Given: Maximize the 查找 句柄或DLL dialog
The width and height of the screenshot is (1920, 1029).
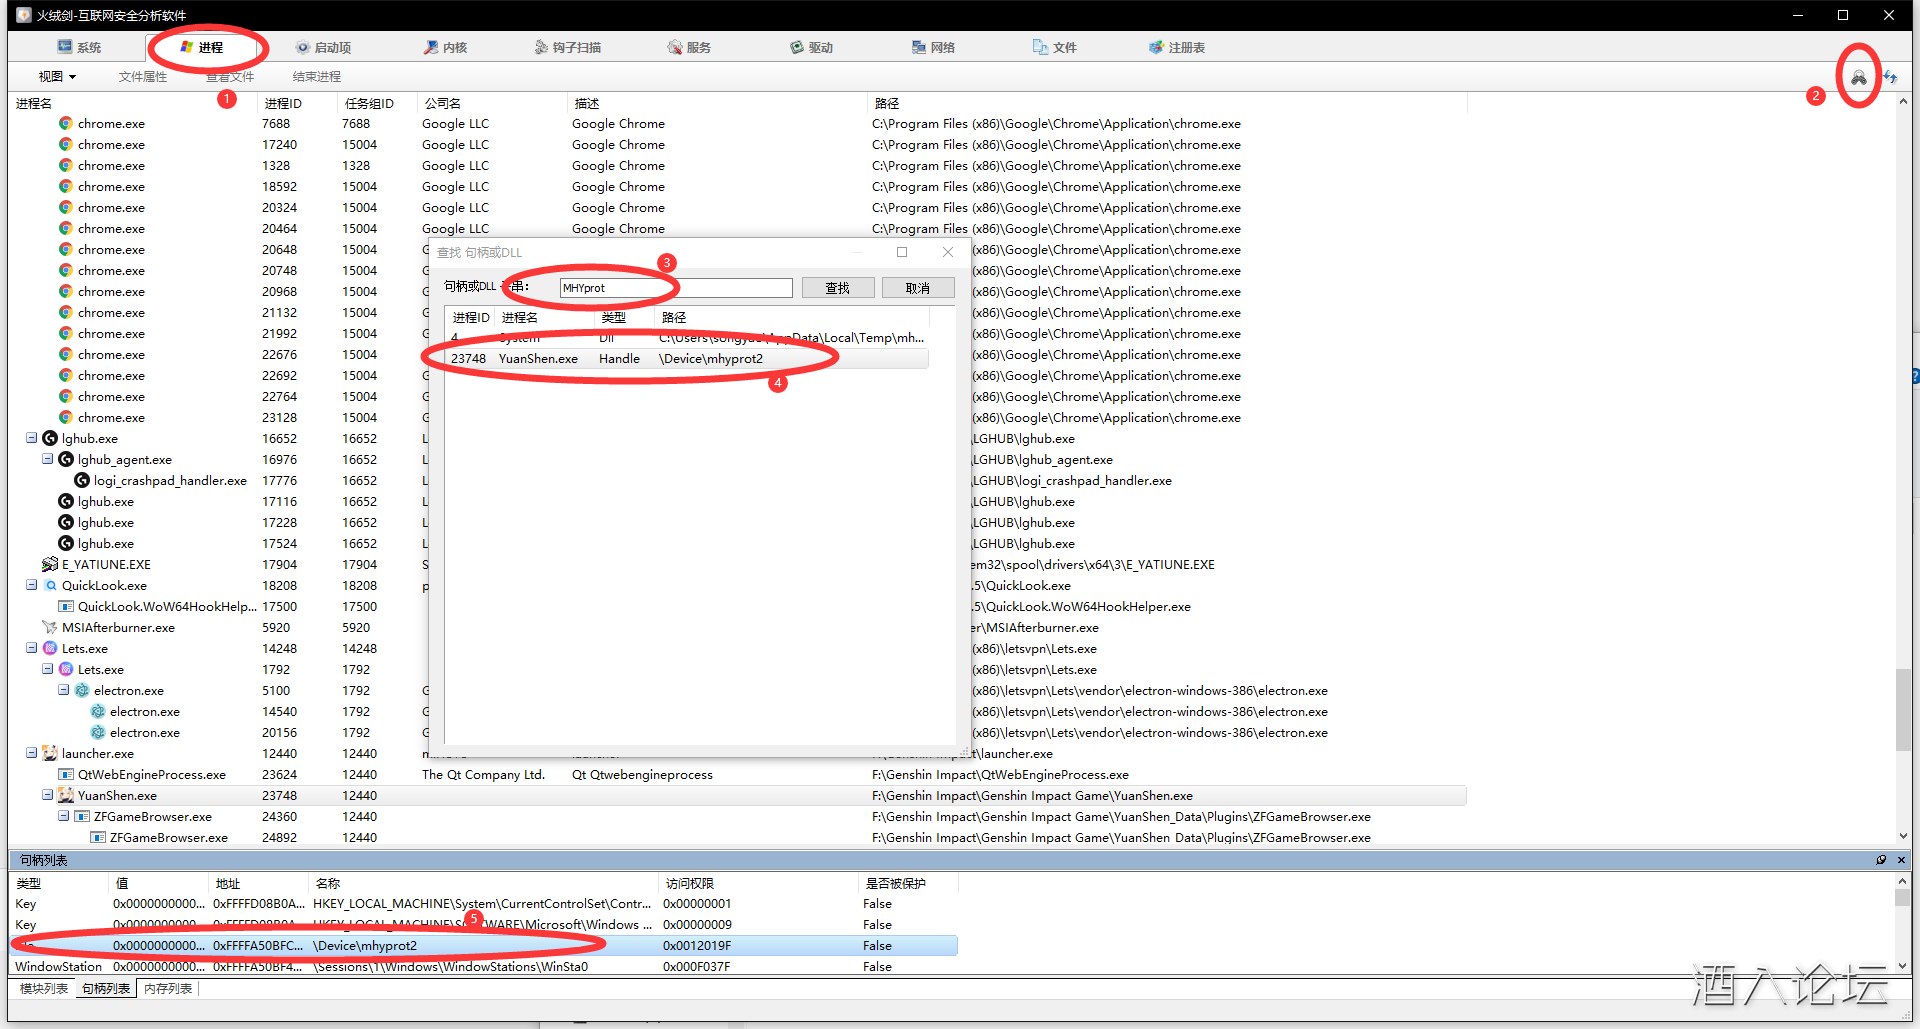Looking at the screenshot, I should (902, 252).
